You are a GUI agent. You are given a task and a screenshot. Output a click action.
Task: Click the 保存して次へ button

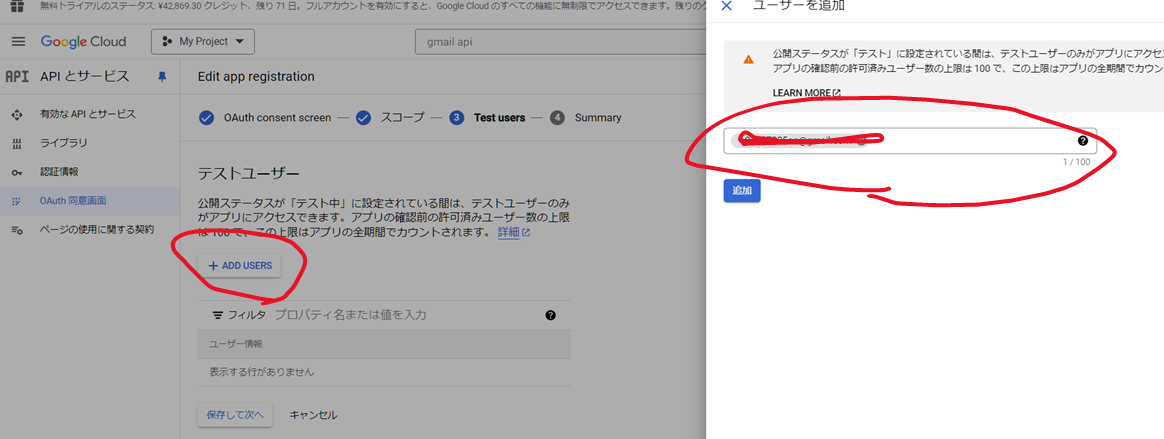tap(235, 414)
